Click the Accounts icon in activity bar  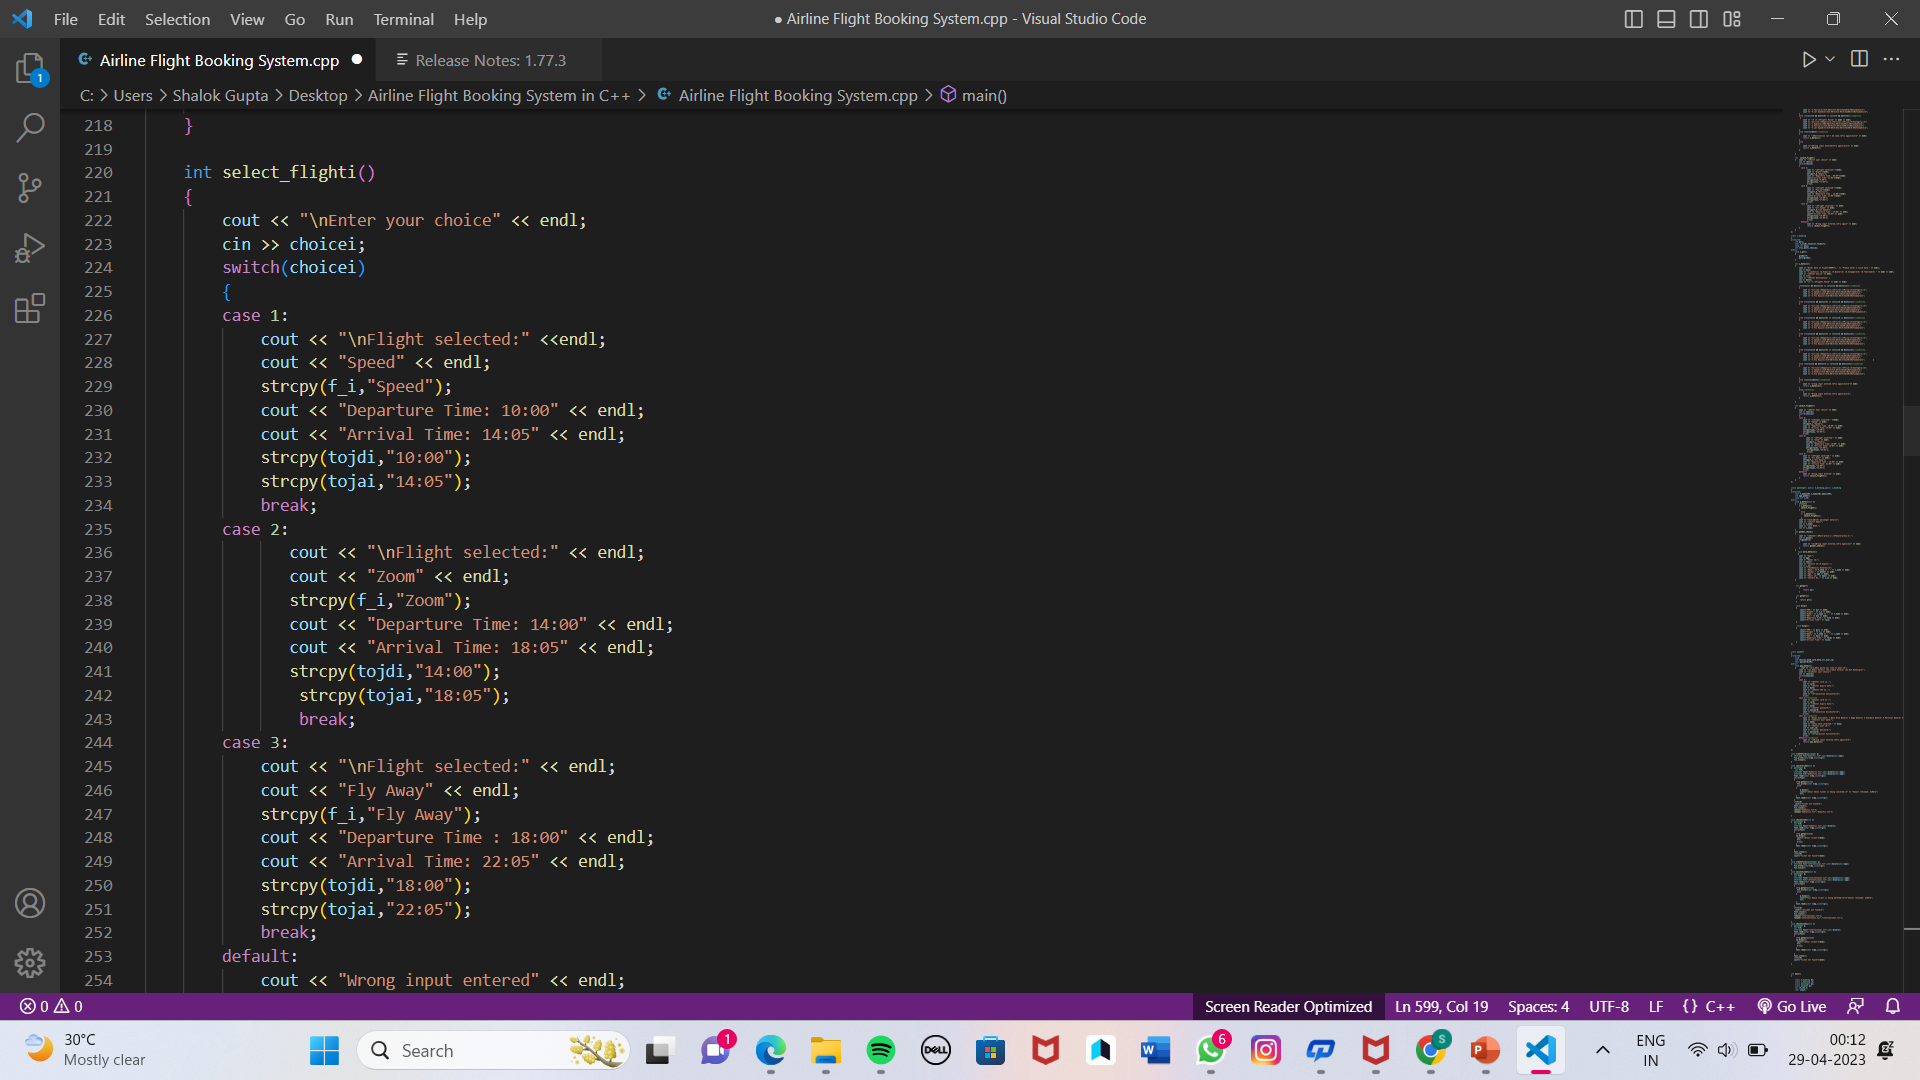point(30,903)
